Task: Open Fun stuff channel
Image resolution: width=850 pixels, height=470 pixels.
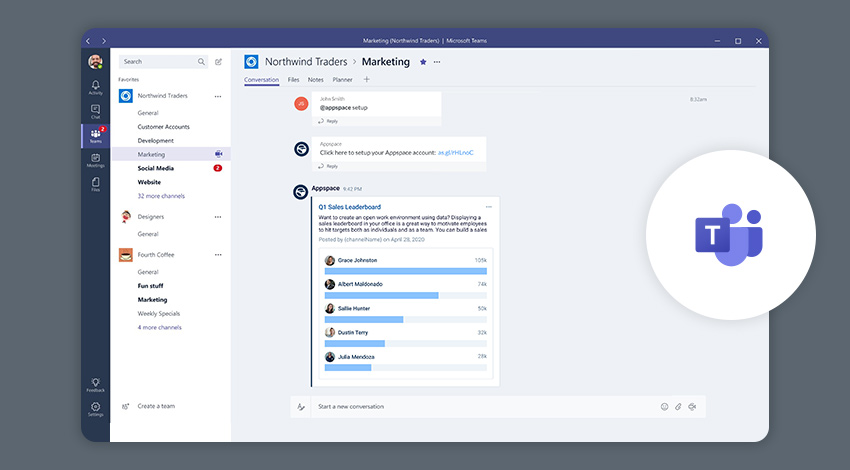Action: (150, 286)
